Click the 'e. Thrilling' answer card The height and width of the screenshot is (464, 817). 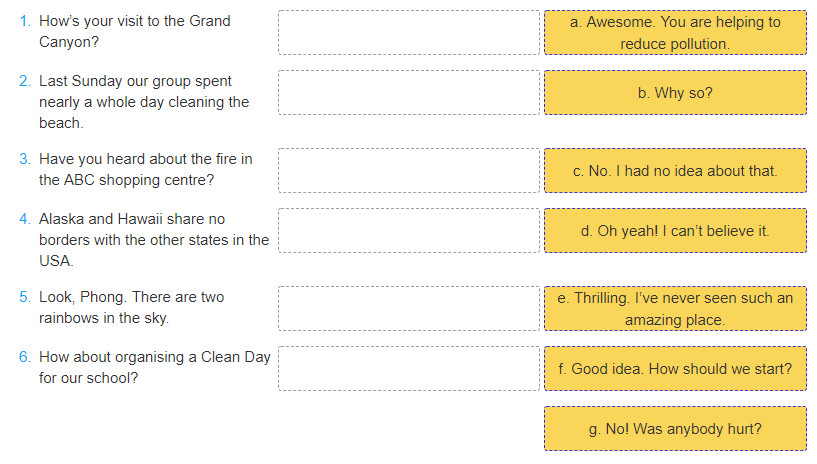pos(675,308)
